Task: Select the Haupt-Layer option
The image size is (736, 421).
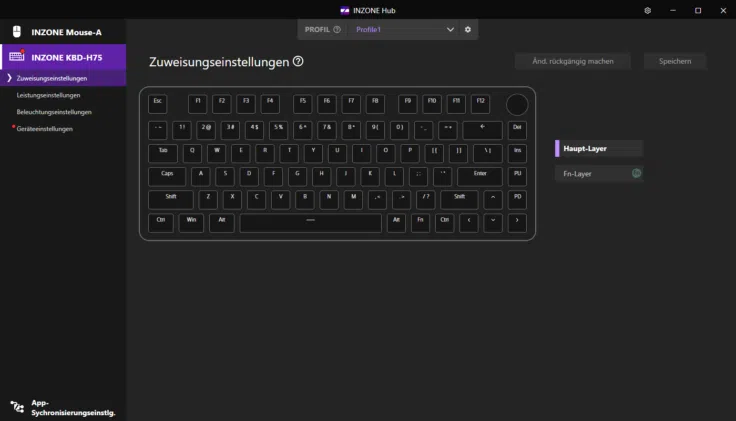Action: (x=598, y=148)
